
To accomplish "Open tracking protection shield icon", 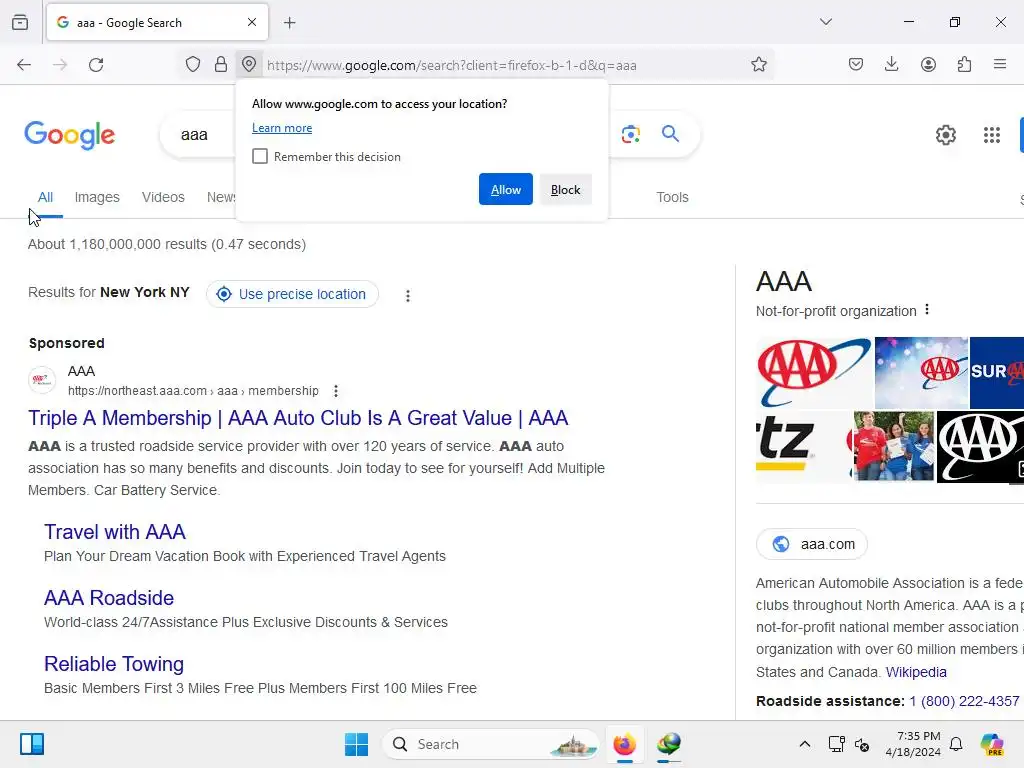I will point(193,65).
